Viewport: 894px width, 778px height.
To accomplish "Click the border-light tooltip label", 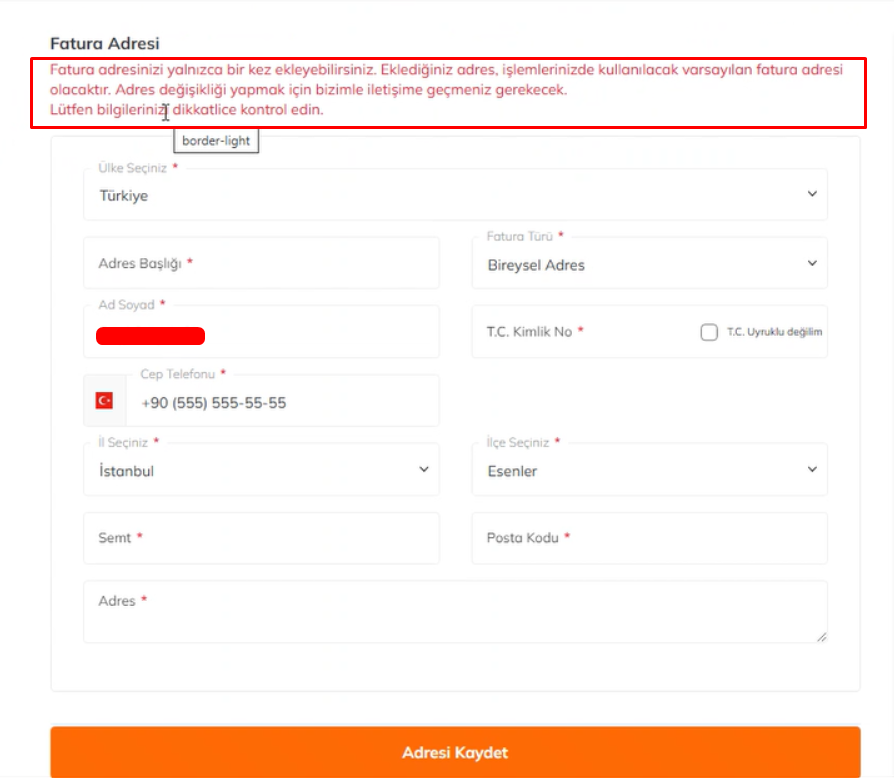I will (x=216, y=141).
